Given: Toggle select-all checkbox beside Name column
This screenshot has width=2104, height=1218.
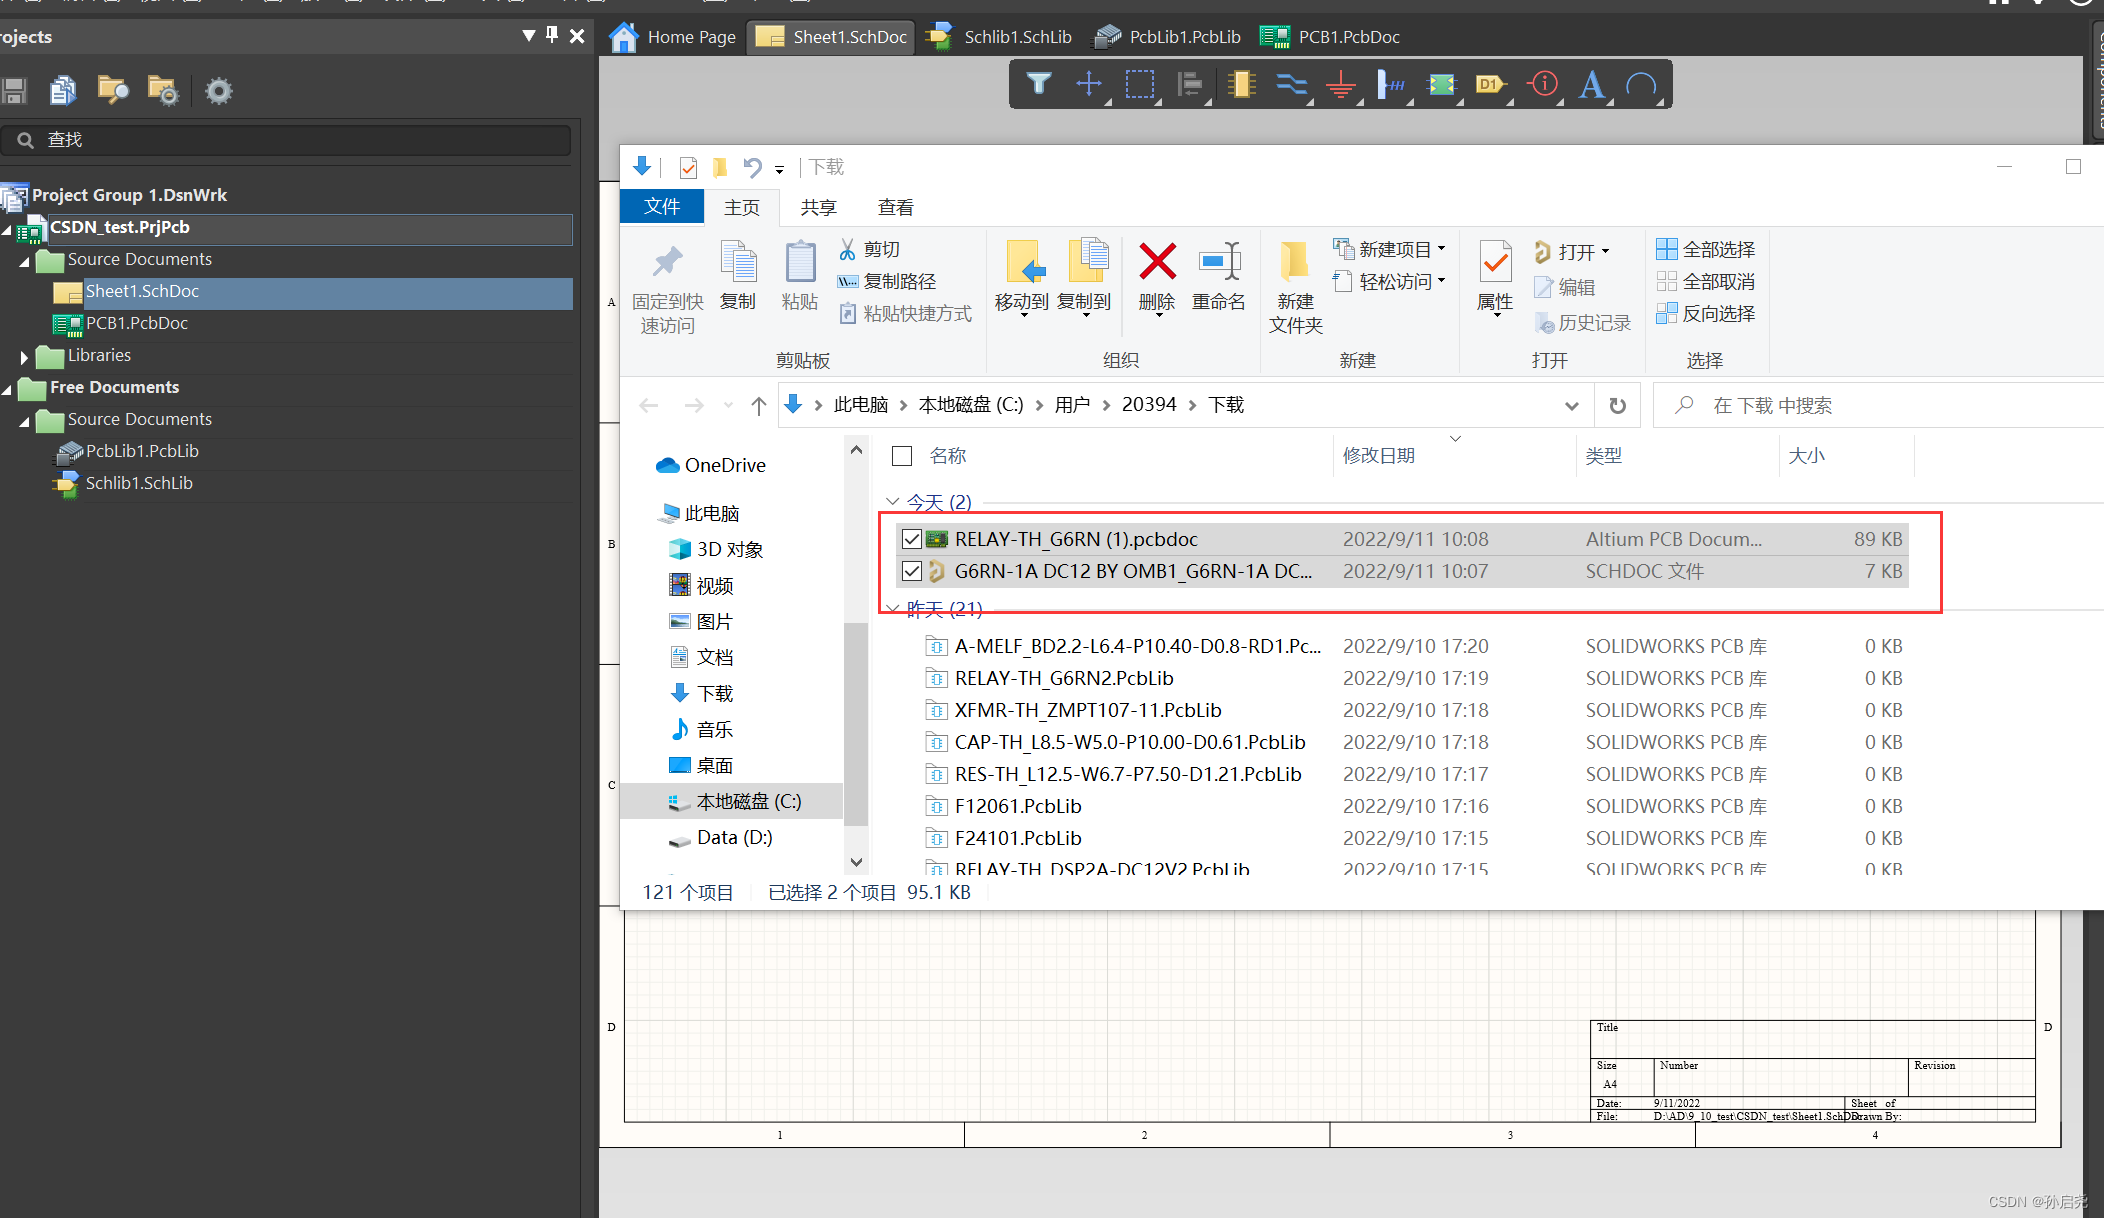Looking at the screenshot, I should pos(902,456).
